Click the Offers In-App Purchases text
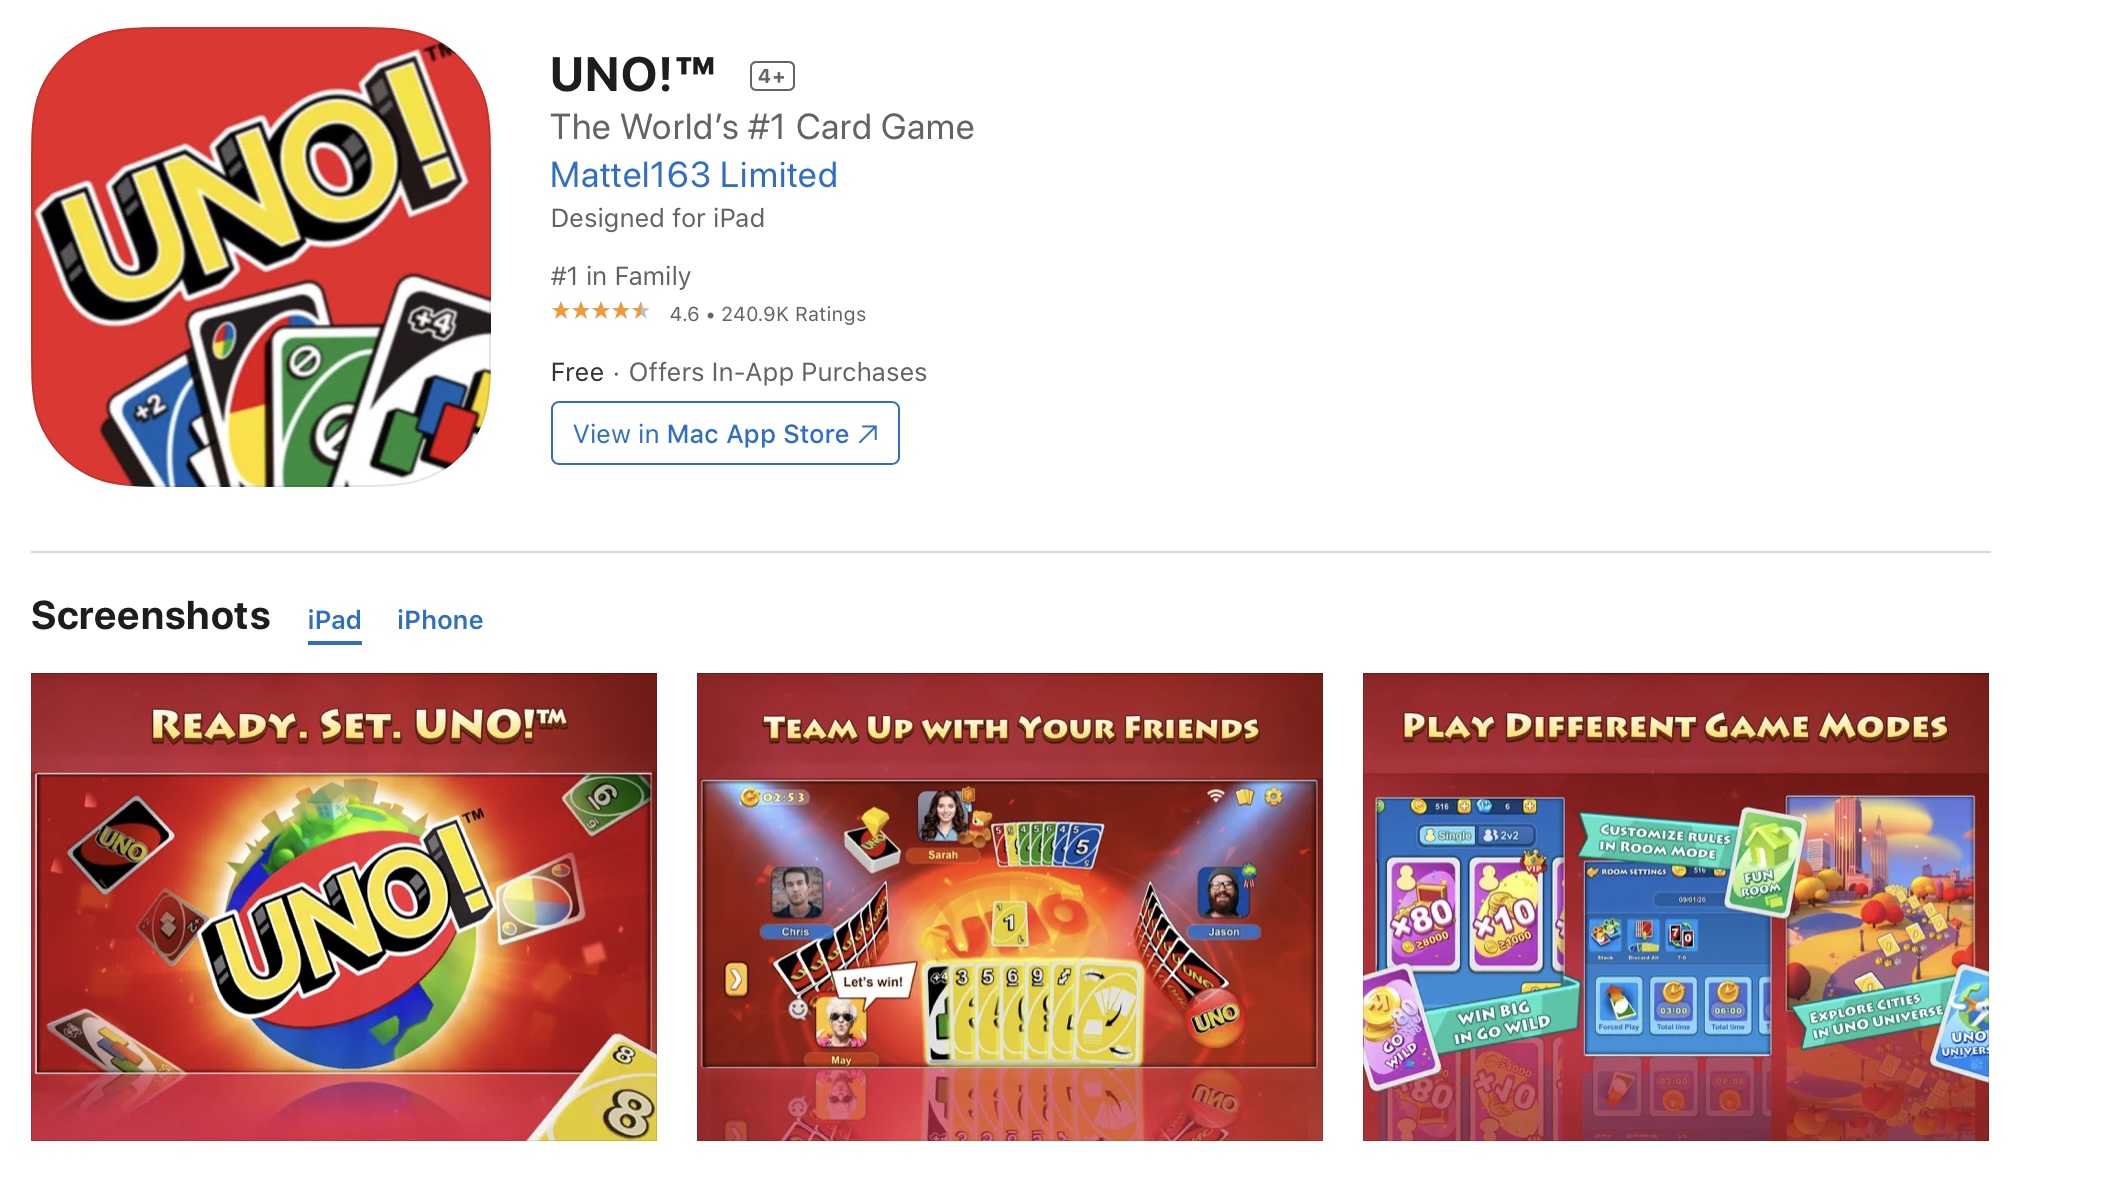The image size is (2117, 1191). click(x=778, y=372)
